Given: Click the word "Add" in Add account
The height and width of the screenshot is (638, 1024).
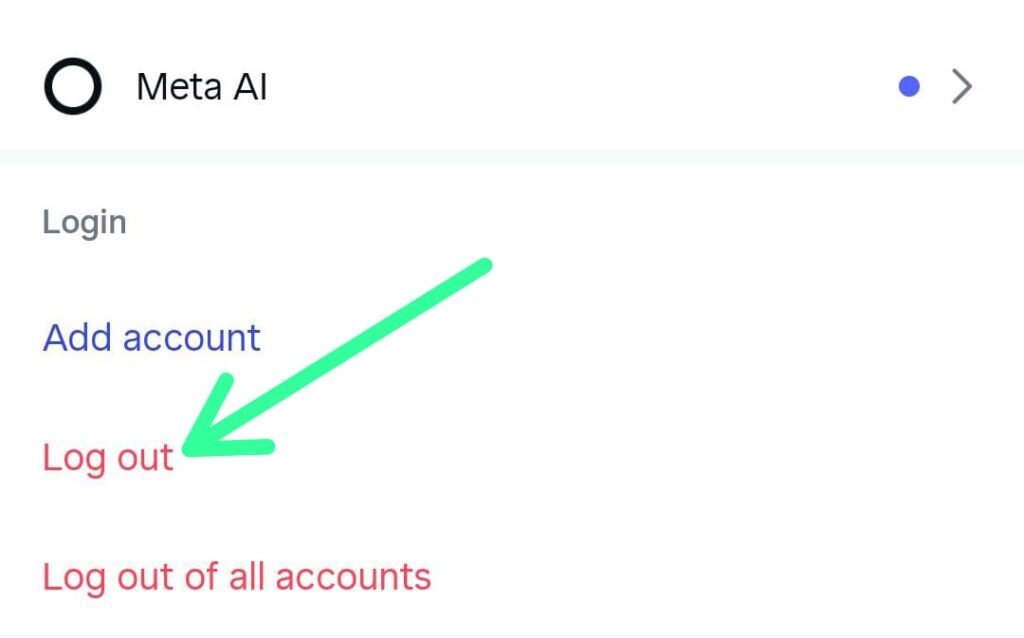Looking at the screenshot, I should click(78, 338).
